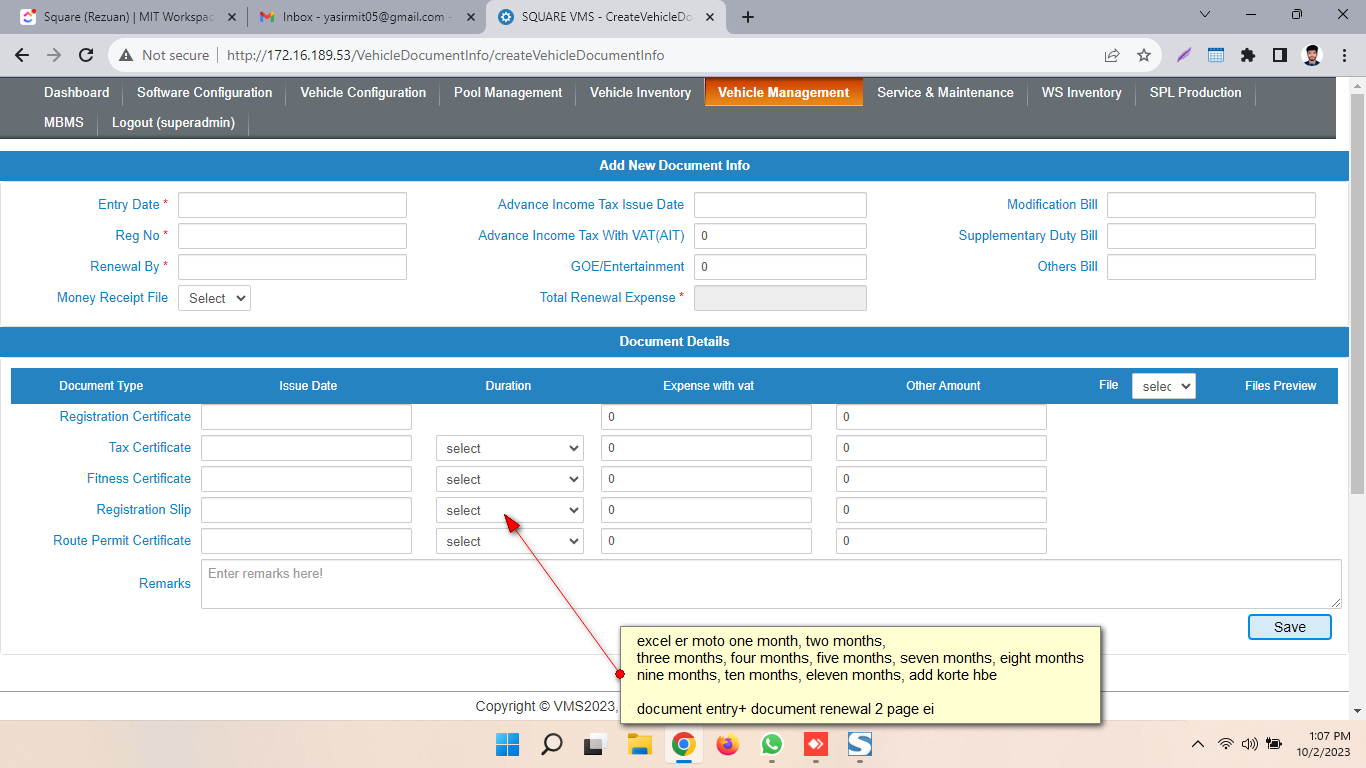
Task: Open the purple feather extension
Action: pos(1184,56)
